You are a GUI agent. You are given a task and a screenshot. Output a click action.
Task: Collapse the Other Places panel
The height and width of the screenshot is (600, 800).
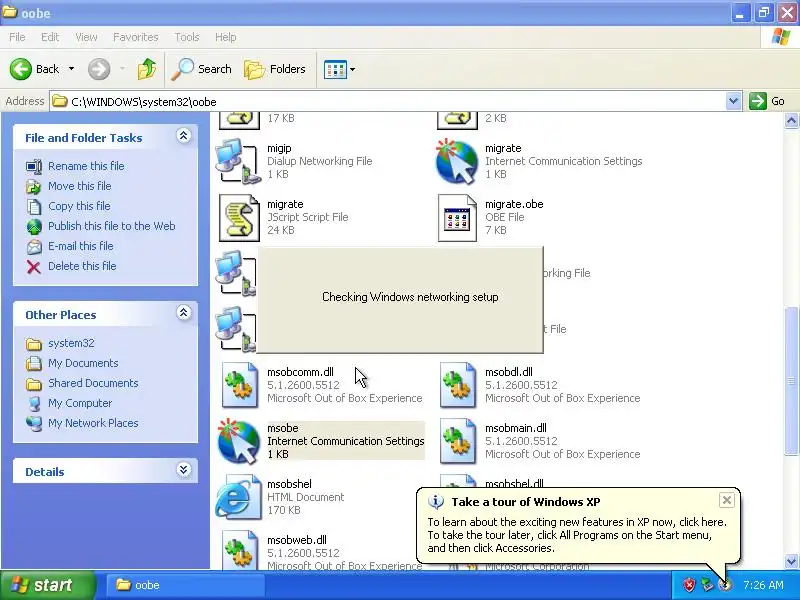(x=184, y=313)
